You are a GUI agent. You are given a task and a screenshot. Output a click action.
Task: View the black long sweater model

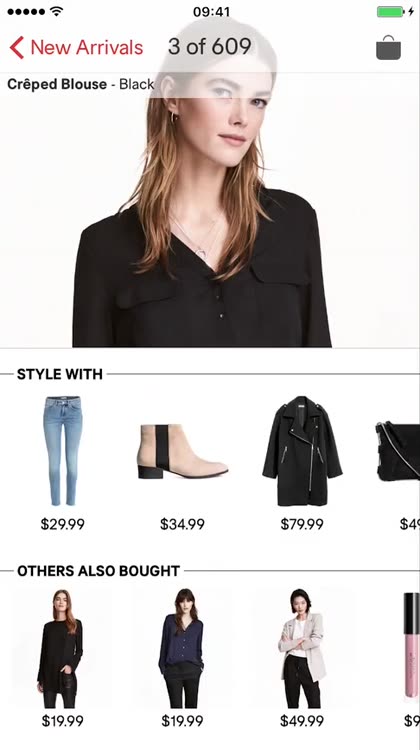[61, 649]
